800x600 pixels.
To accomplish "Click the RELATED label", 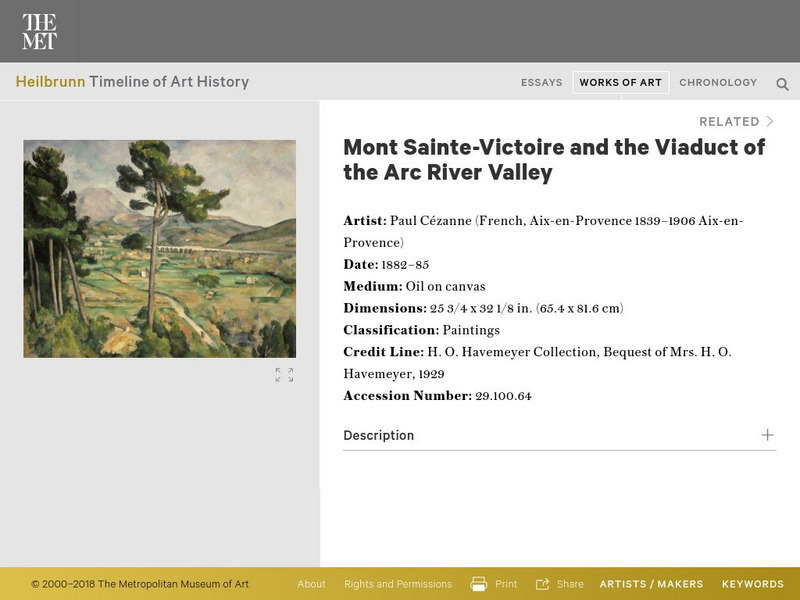I will [729, 121].
